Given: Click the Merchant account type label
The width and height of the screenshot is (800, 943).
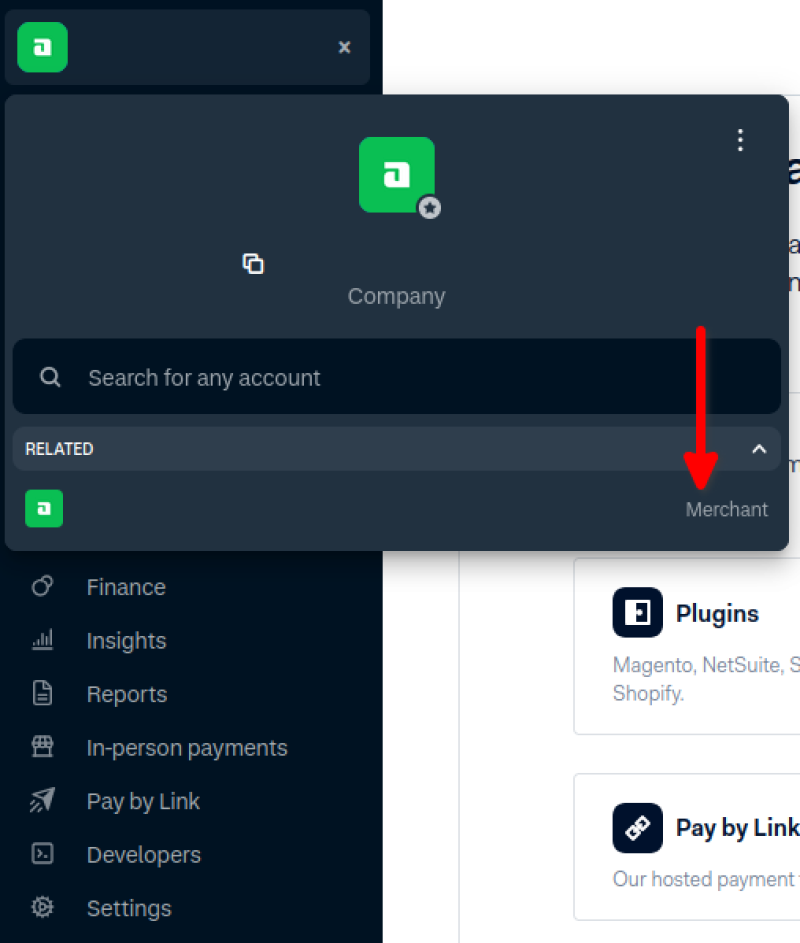Looking at the screenshot, I should (727, 510).
